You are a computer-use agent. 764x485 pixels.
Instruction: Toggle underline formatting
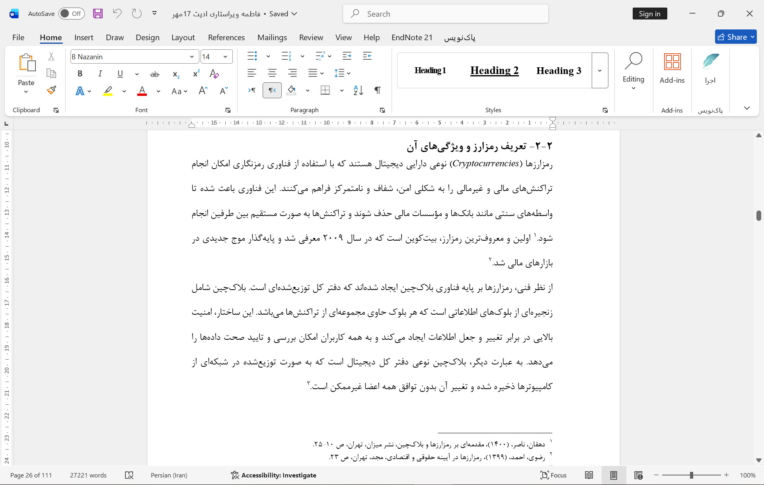(120, 74)
